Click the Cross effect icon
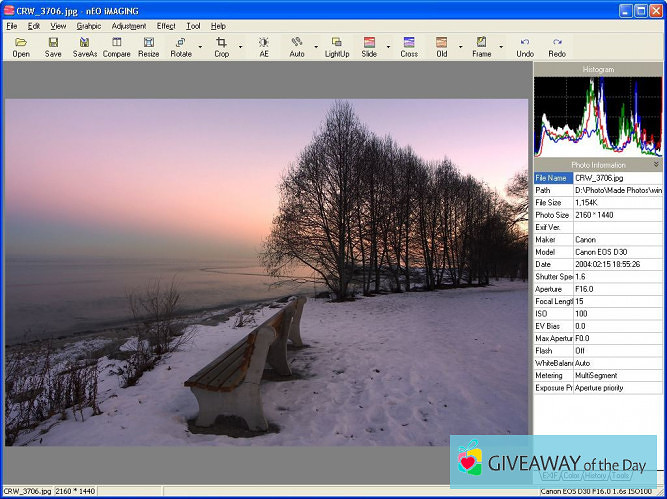 tap(409, 43)
